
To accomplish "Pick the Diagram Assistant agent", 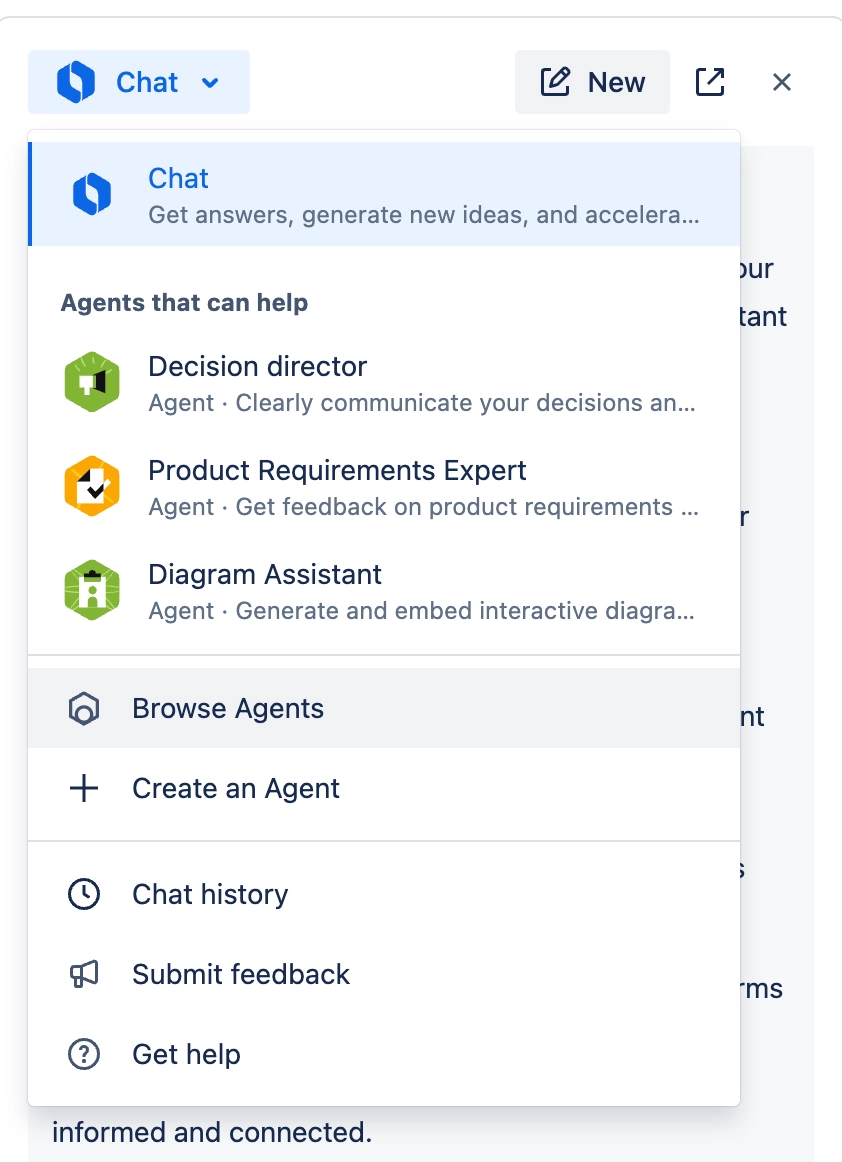I will pos(384,591).
